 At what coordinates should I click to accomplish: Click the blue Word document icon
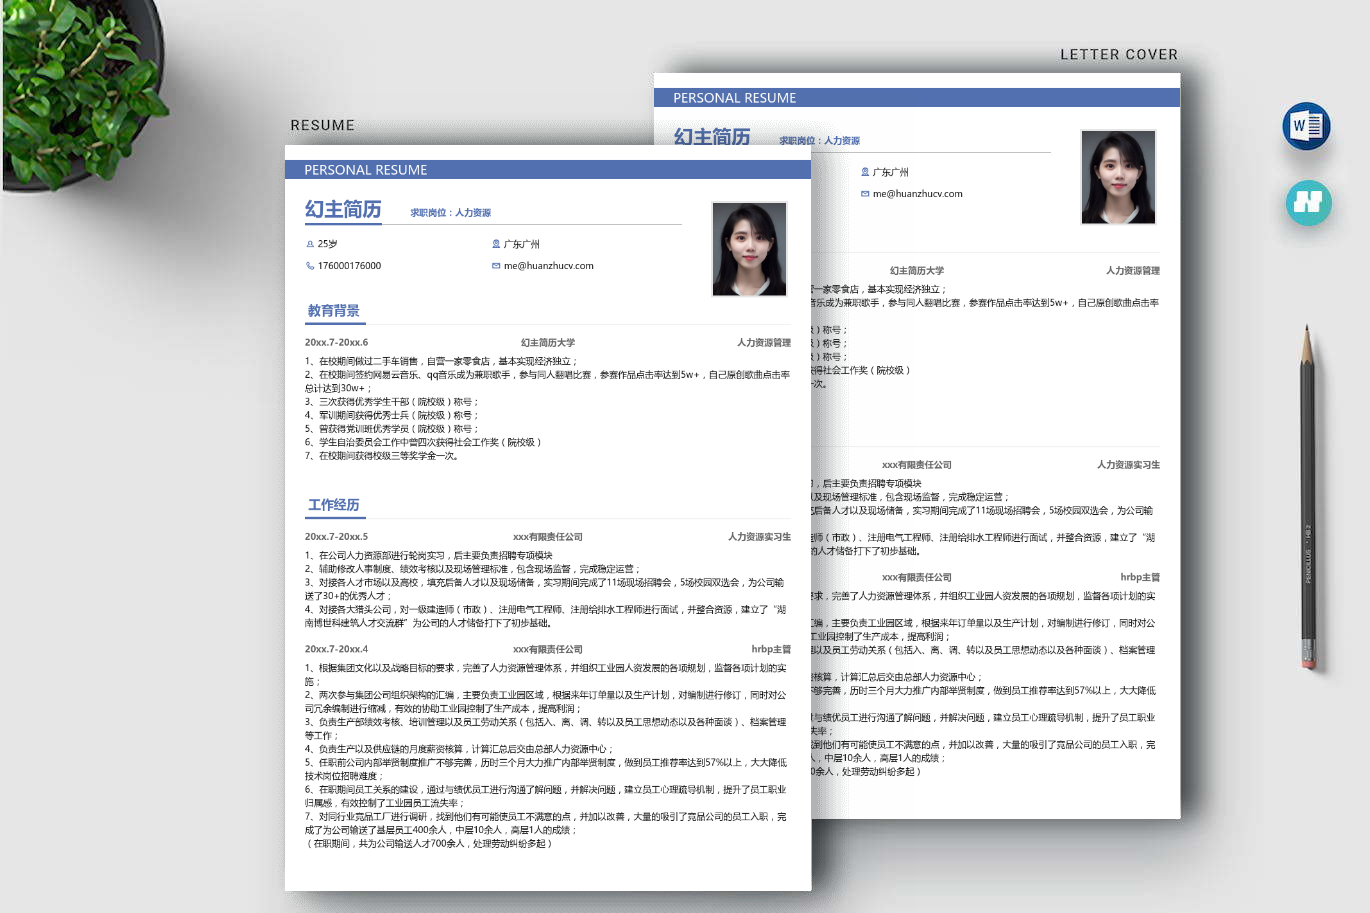[1306, 126]
